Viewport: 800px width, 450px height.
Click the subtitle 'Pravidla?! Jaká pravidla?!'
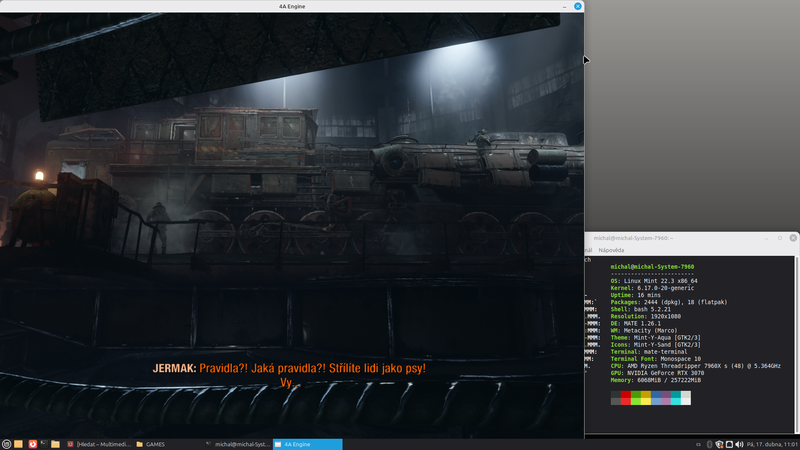click(x=262, y=368)
